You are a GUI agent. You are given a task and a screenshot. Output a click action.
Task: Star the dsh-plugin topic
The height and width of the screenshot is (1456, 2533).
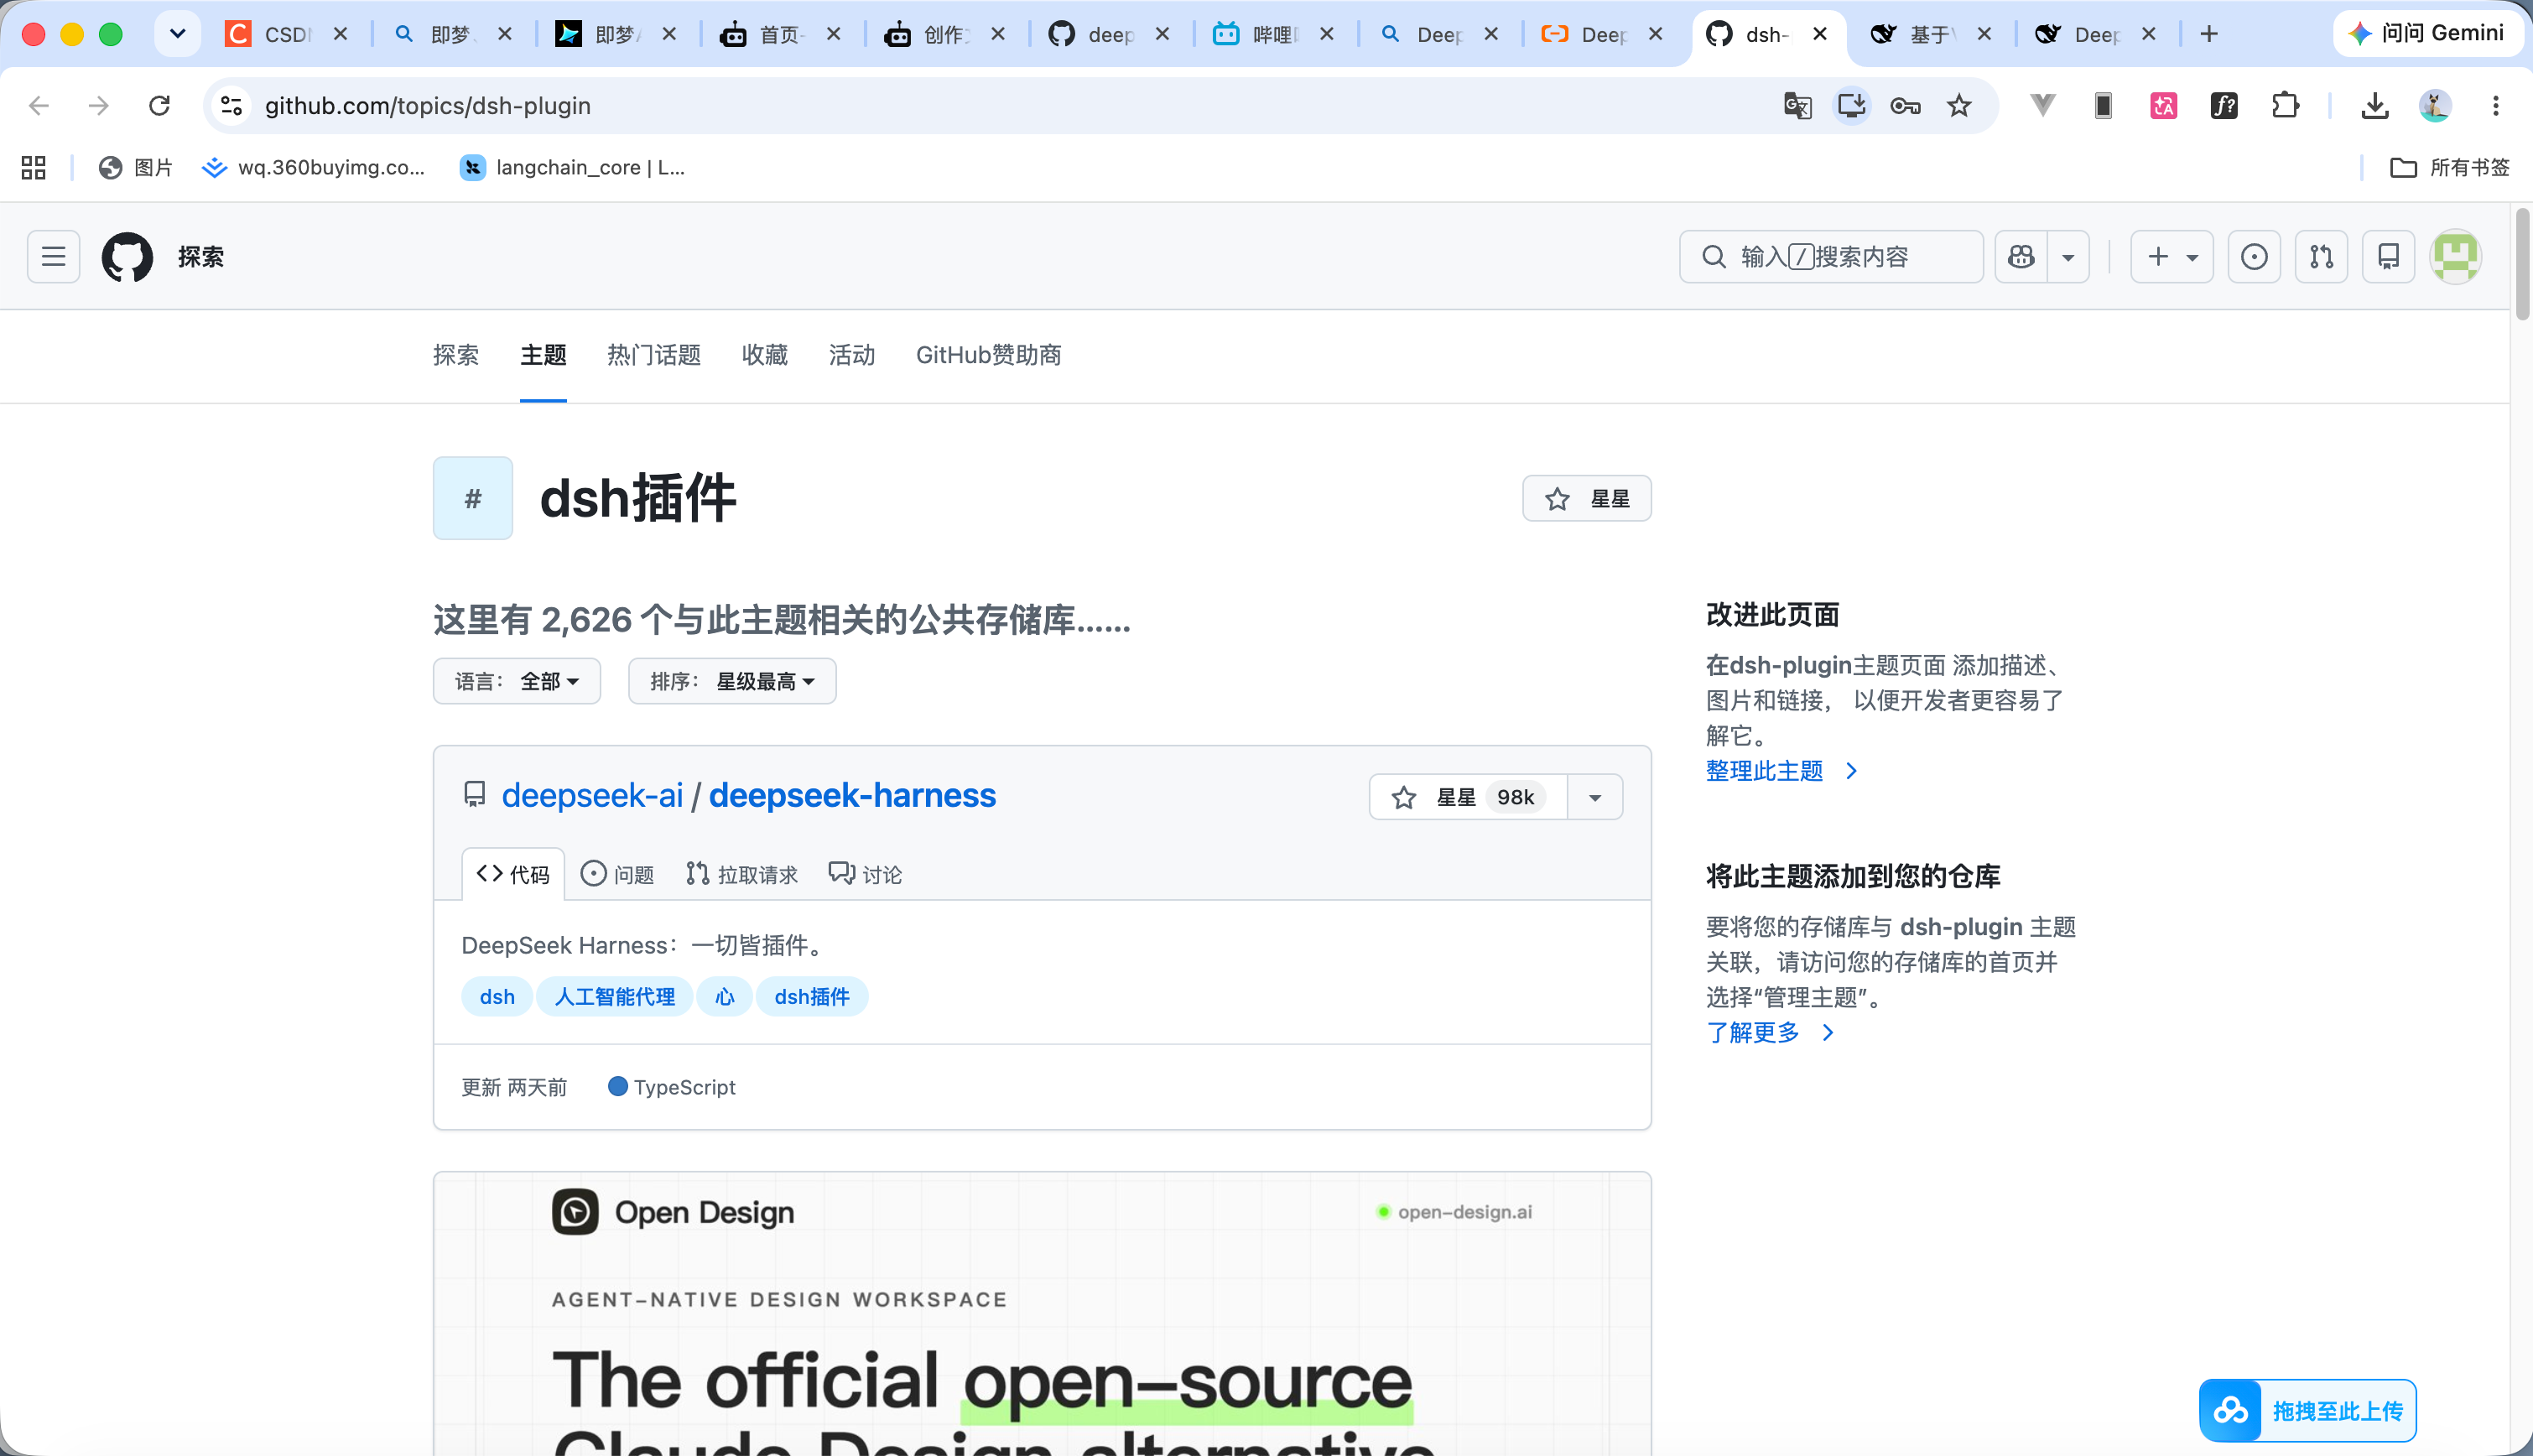tap(1586, 499)
